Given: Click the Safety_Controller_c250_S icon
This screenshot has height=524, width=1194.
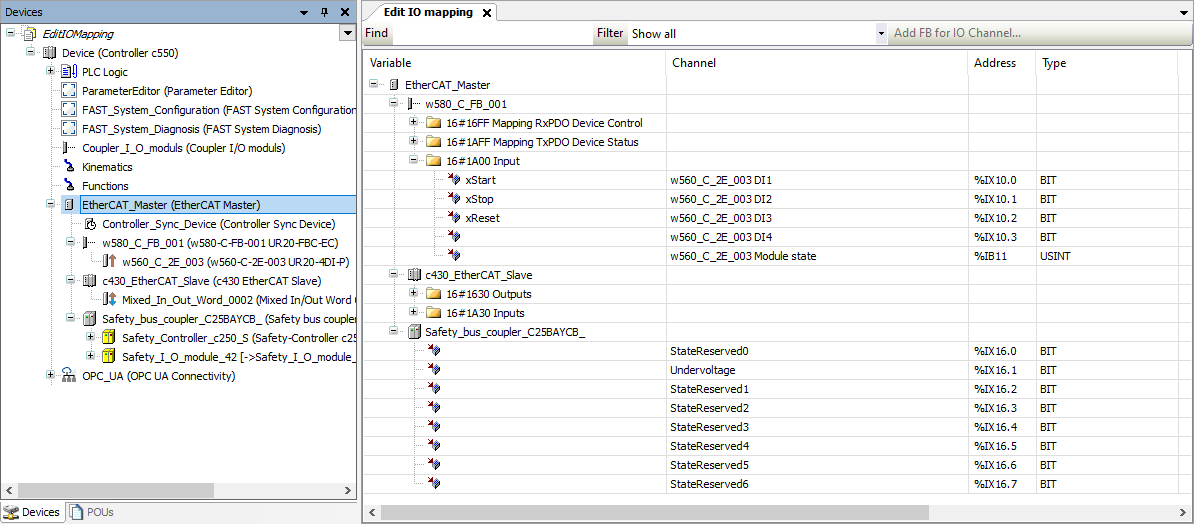Looking at the screenshot, I should pyautogui.click(x=110, y=338).
